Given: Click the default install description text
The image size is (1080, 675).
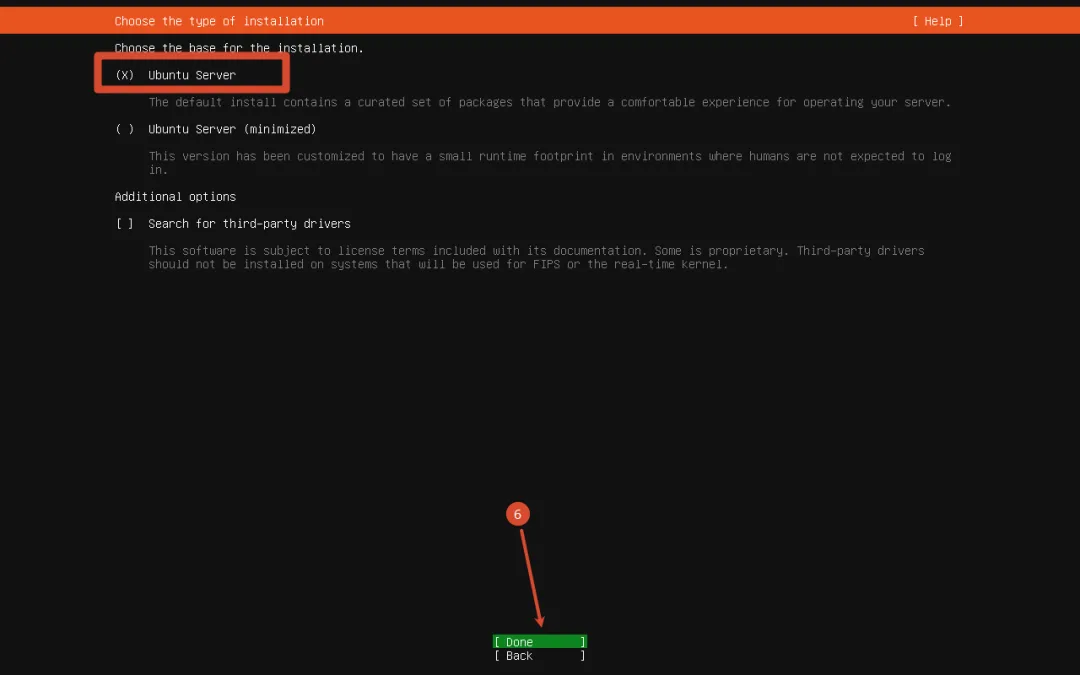Looking at the screenshot, I should tap(550, 103).
